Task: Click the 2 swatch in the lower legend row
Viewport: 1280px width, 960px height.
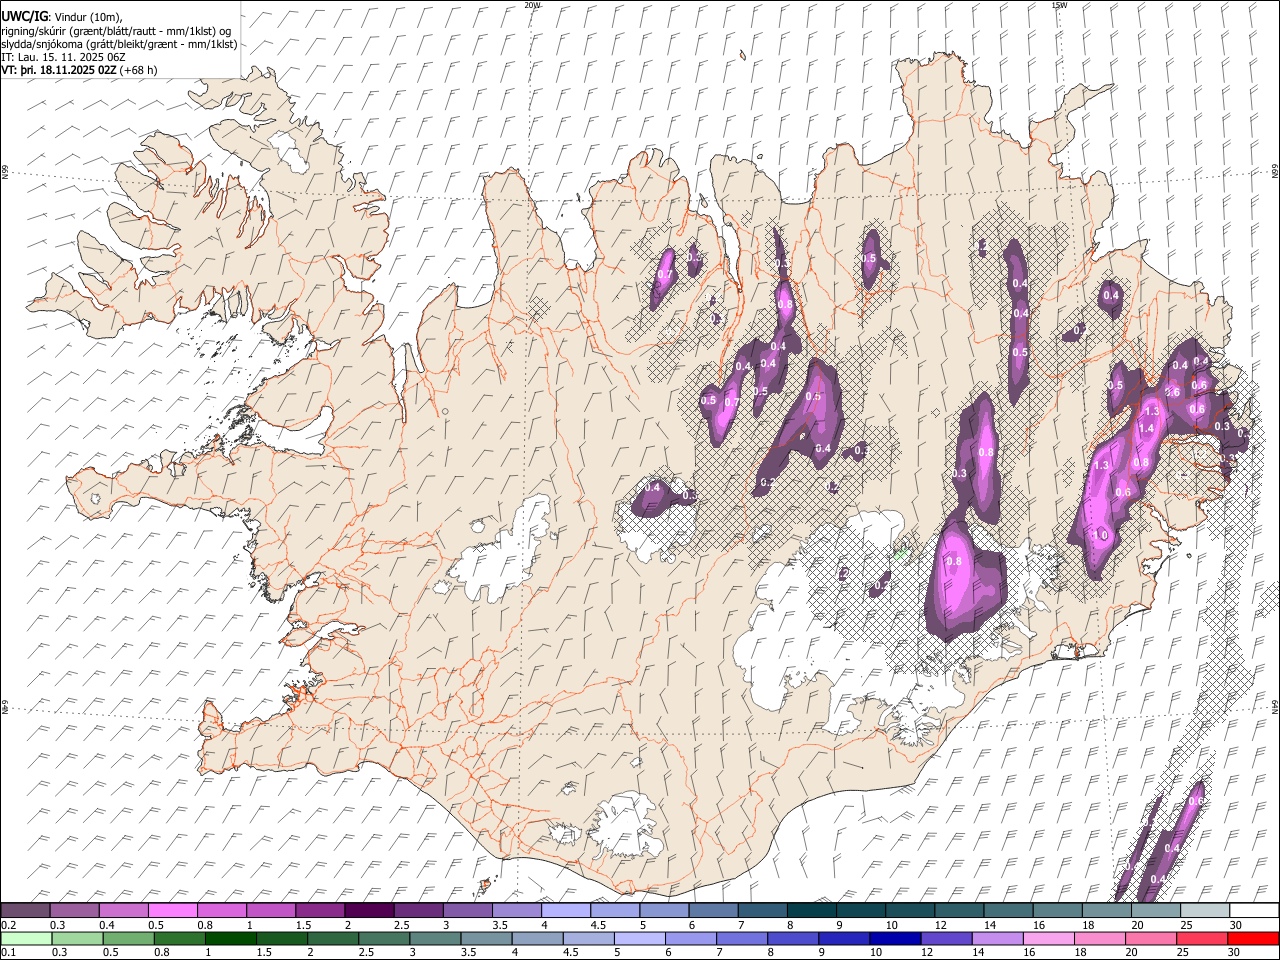Action: [x=333, y=938]
